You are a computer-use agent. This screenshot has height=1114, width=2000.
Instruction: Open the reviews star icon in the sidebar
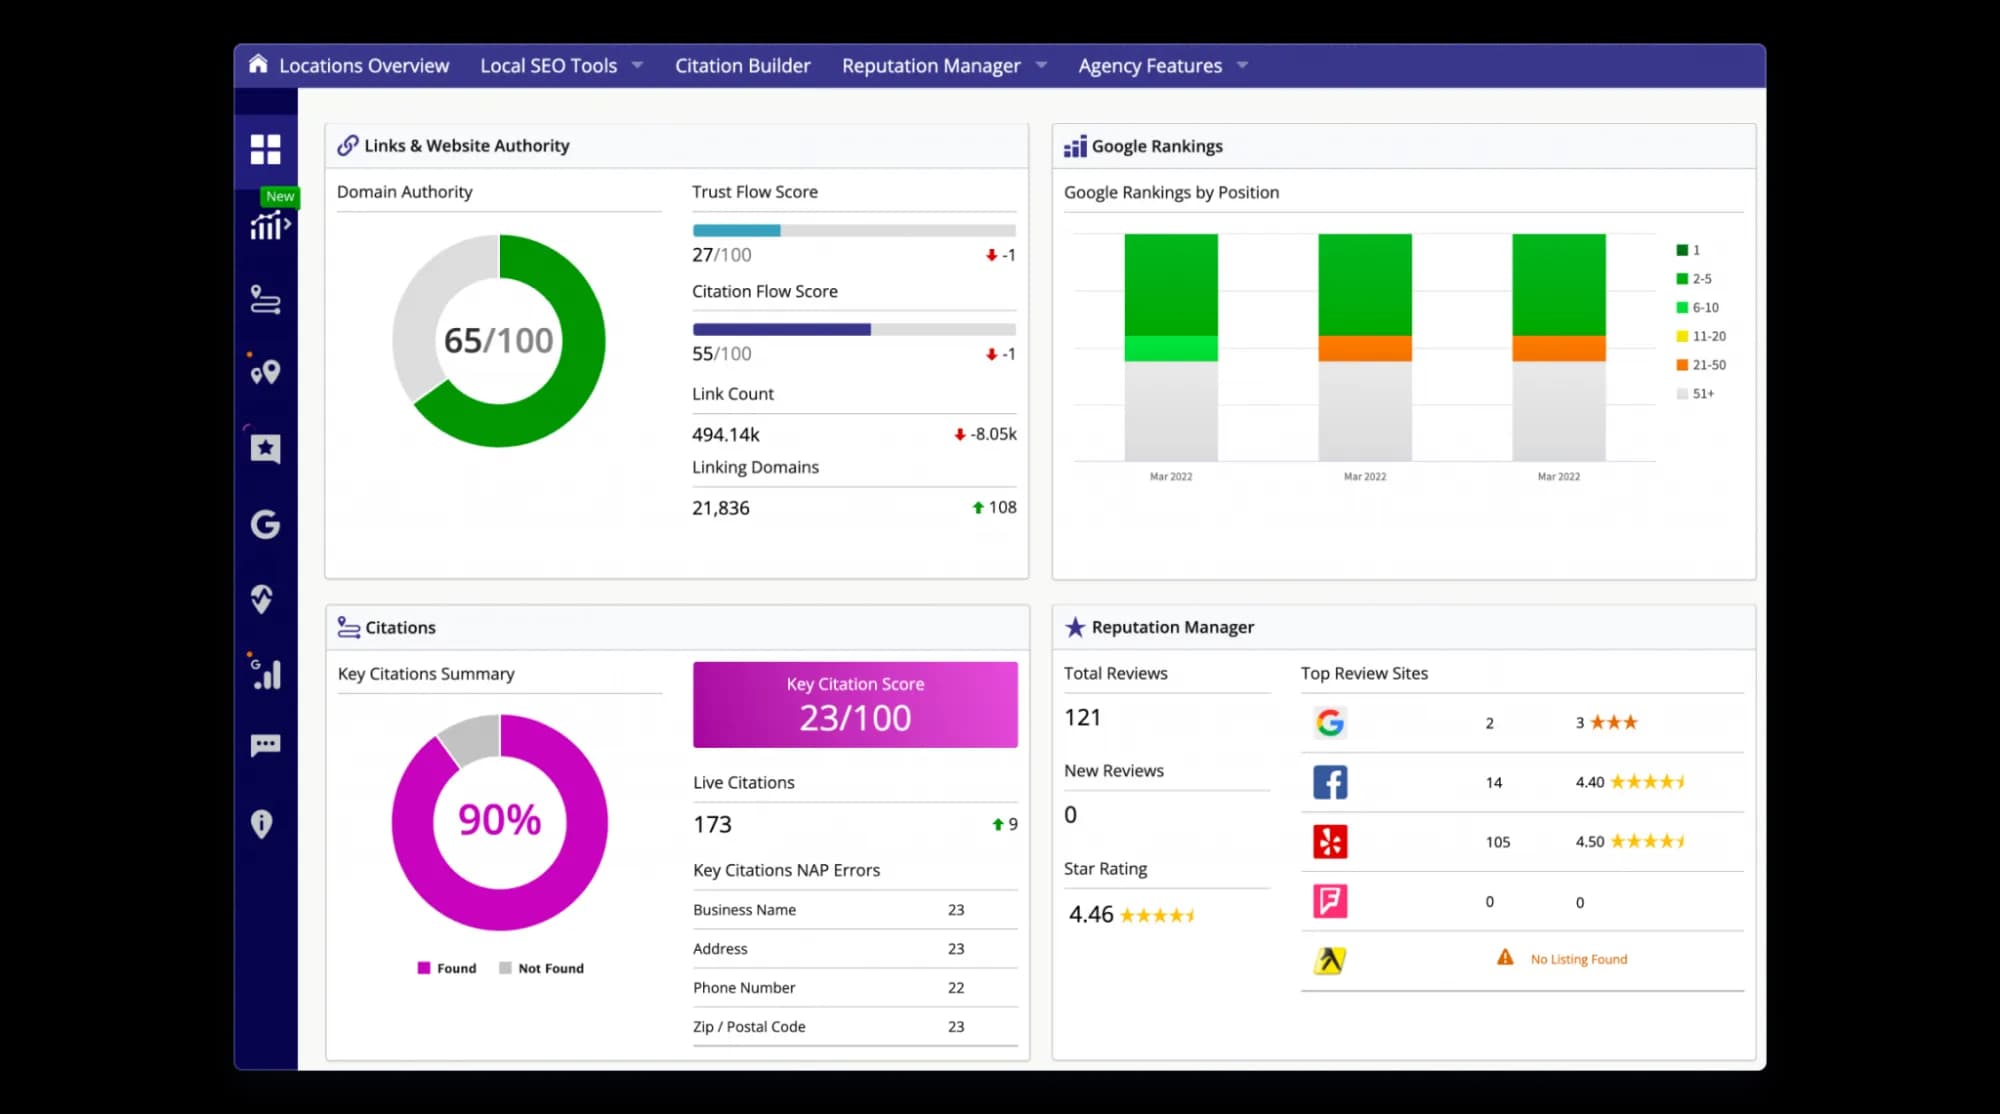pyautogui.click(x=265, y=449)
